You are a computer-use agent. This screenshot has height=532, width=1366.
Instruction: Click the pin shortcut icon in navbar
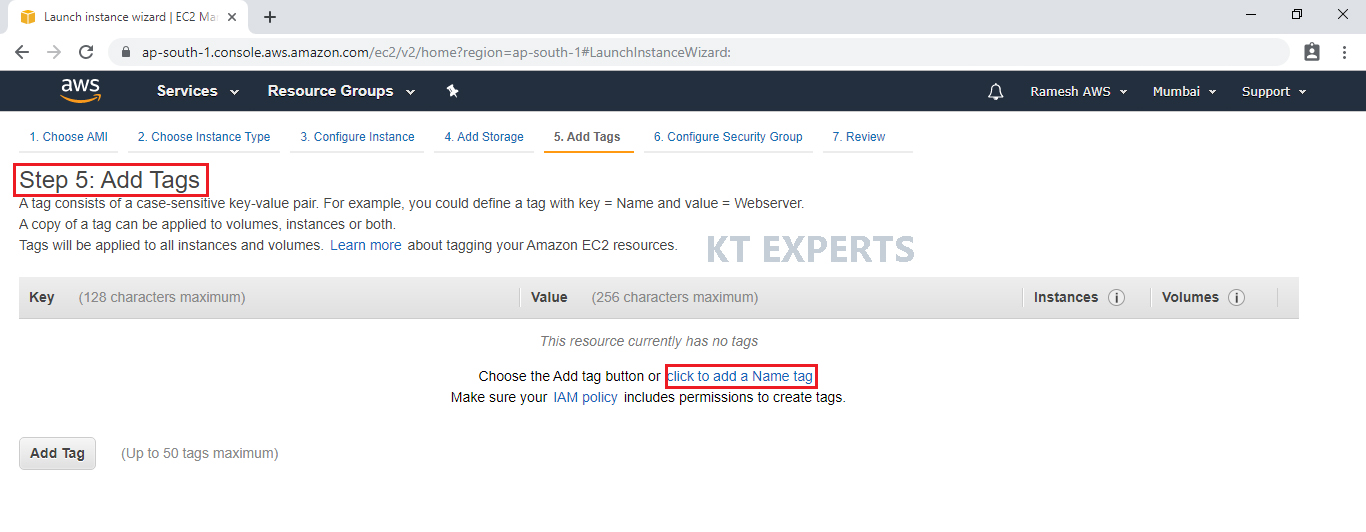(x=452, y=91)
